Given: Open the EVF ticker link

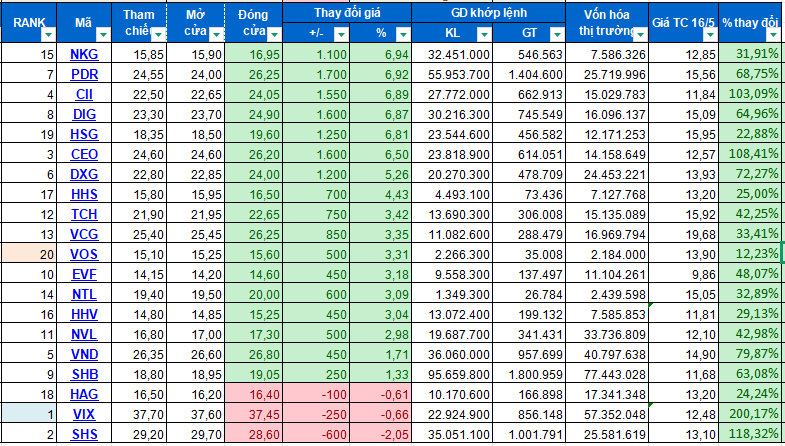Looking at the screenshot, I should pyautogui.click(x=84, y=274).
